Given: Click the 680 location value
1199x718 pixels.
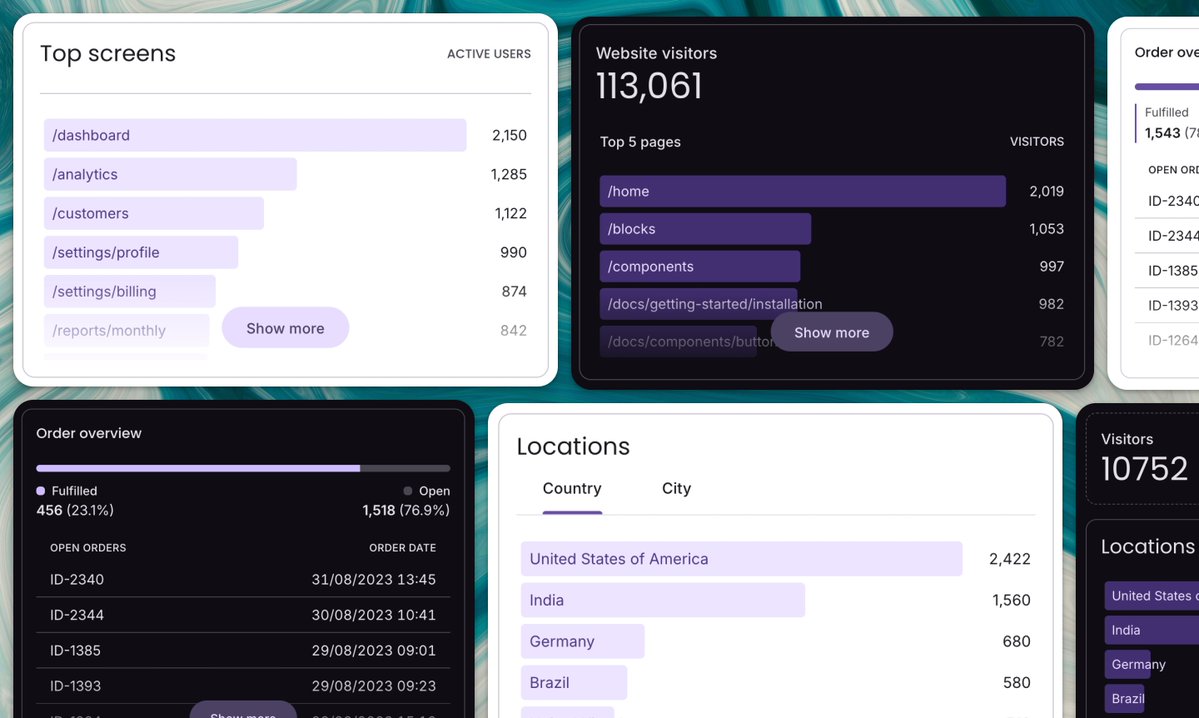Looking at the screenshot, I should coord(1016,642).
